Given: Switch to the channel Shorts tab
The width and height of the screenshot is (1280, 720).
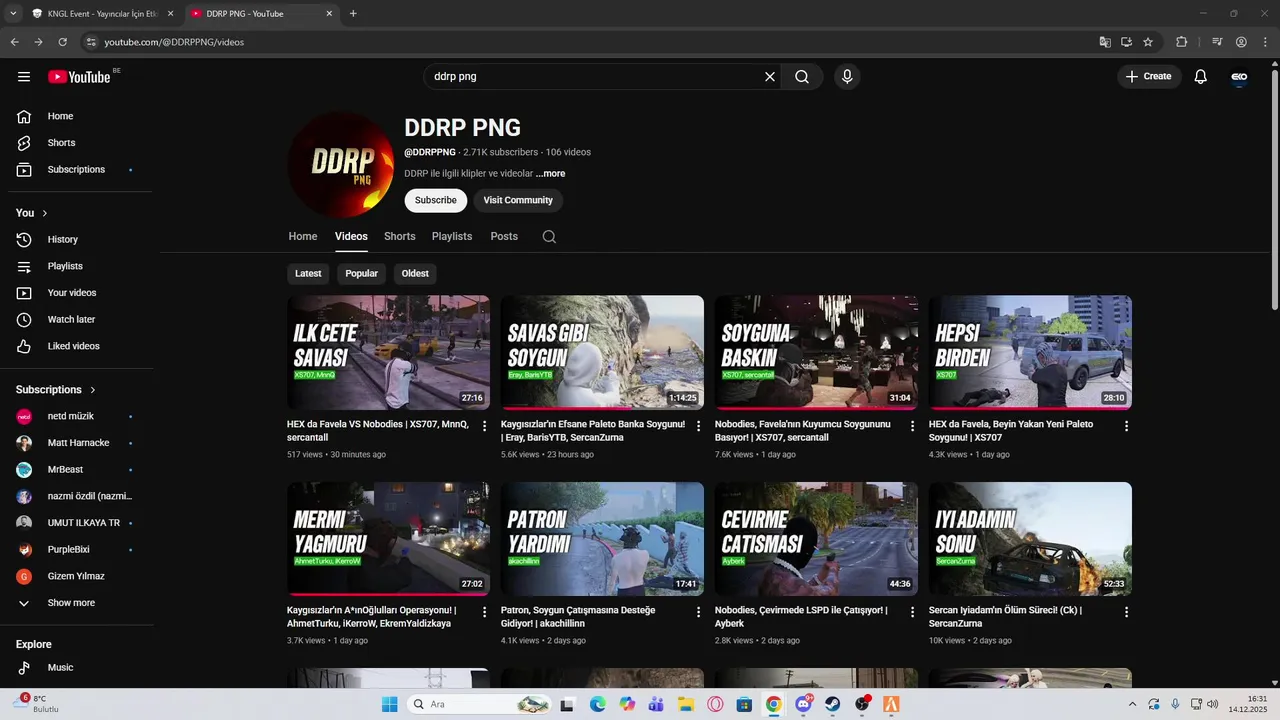Looking at the screenshot, I should [399, 237].
